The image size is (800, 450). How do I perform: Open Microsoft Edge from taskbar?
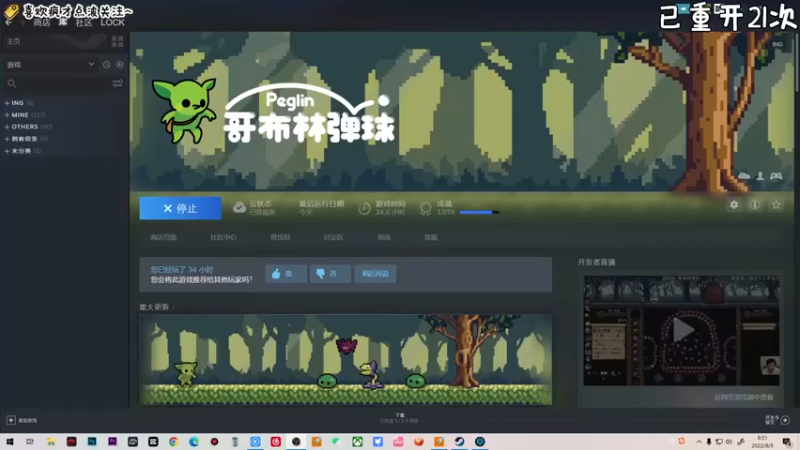(x=194, y=442)
